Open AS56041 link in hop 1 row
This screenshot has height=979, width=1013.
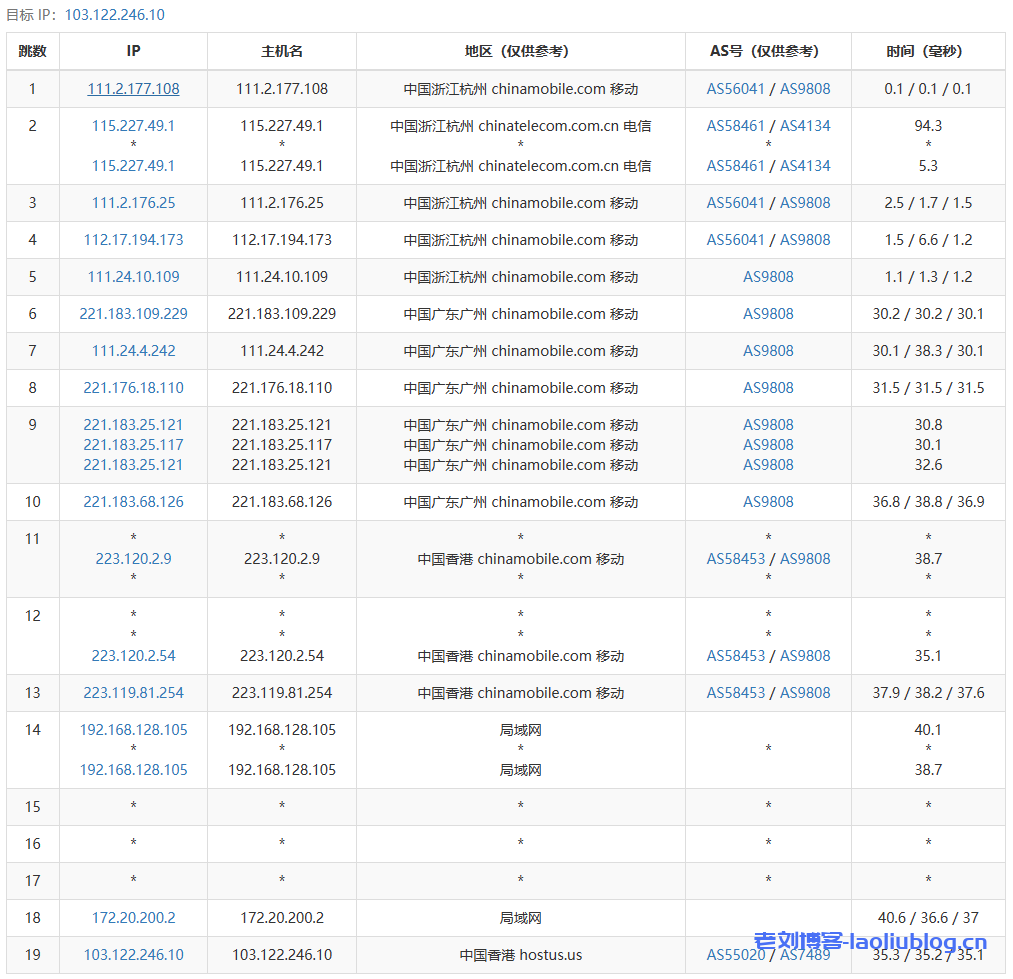735,89
